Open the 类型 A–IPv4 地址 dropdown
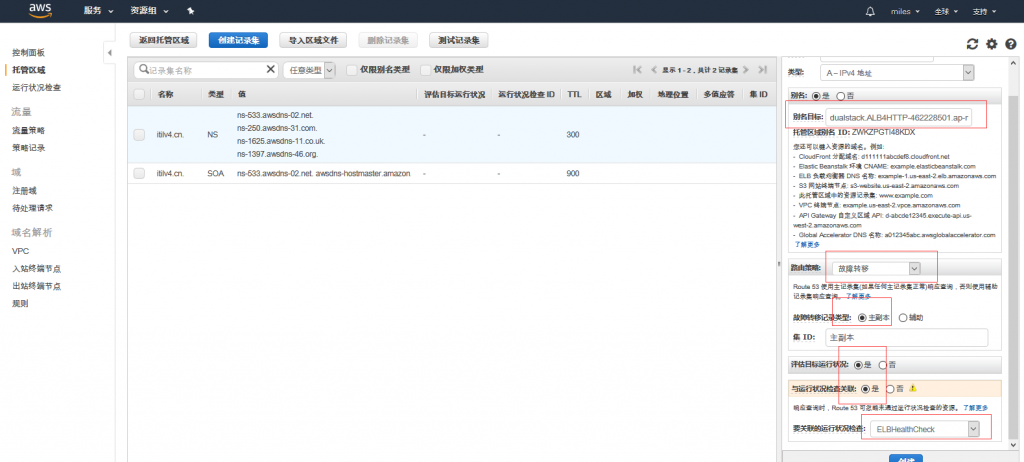This screenshot has width=1024, height=462. 899,73
